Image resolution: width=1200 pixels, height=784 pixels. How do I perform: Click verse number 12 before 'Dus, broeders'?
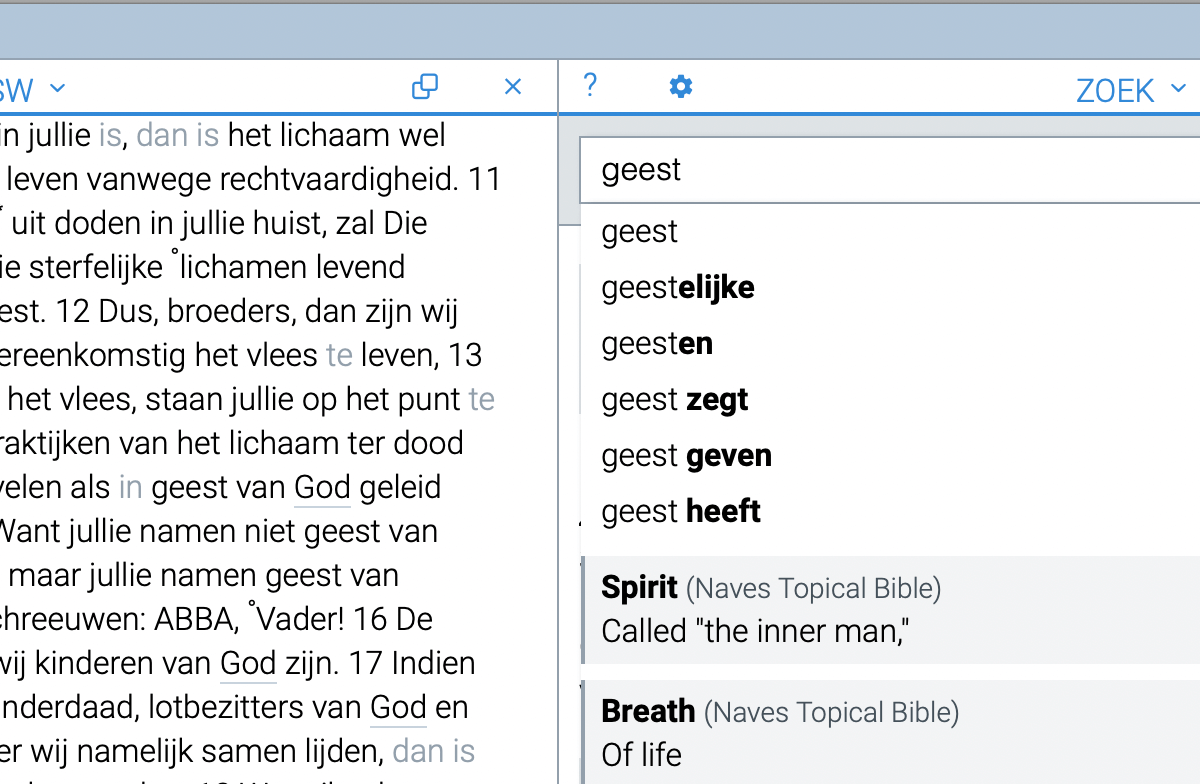(x=76, y=311)
